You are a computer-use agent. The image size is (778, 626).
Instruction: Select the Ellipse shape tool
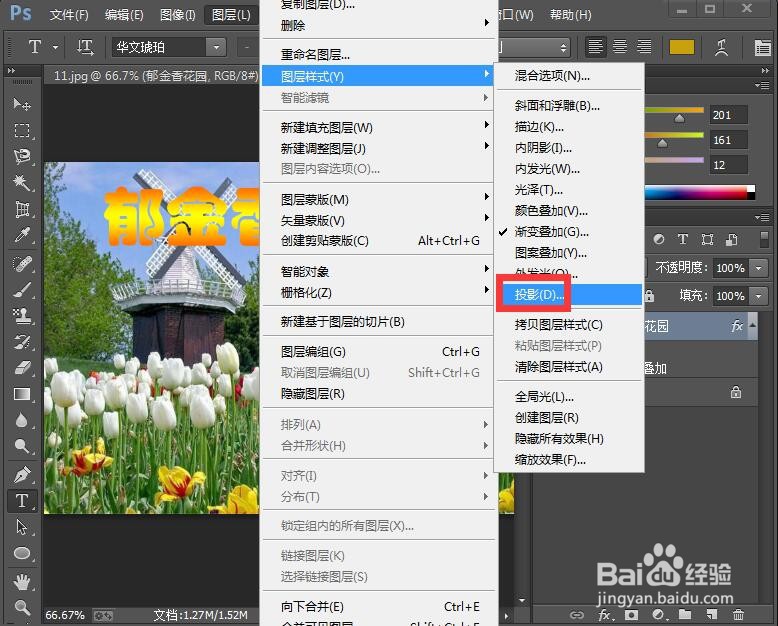pyautogui.click(x=22, y=553)
